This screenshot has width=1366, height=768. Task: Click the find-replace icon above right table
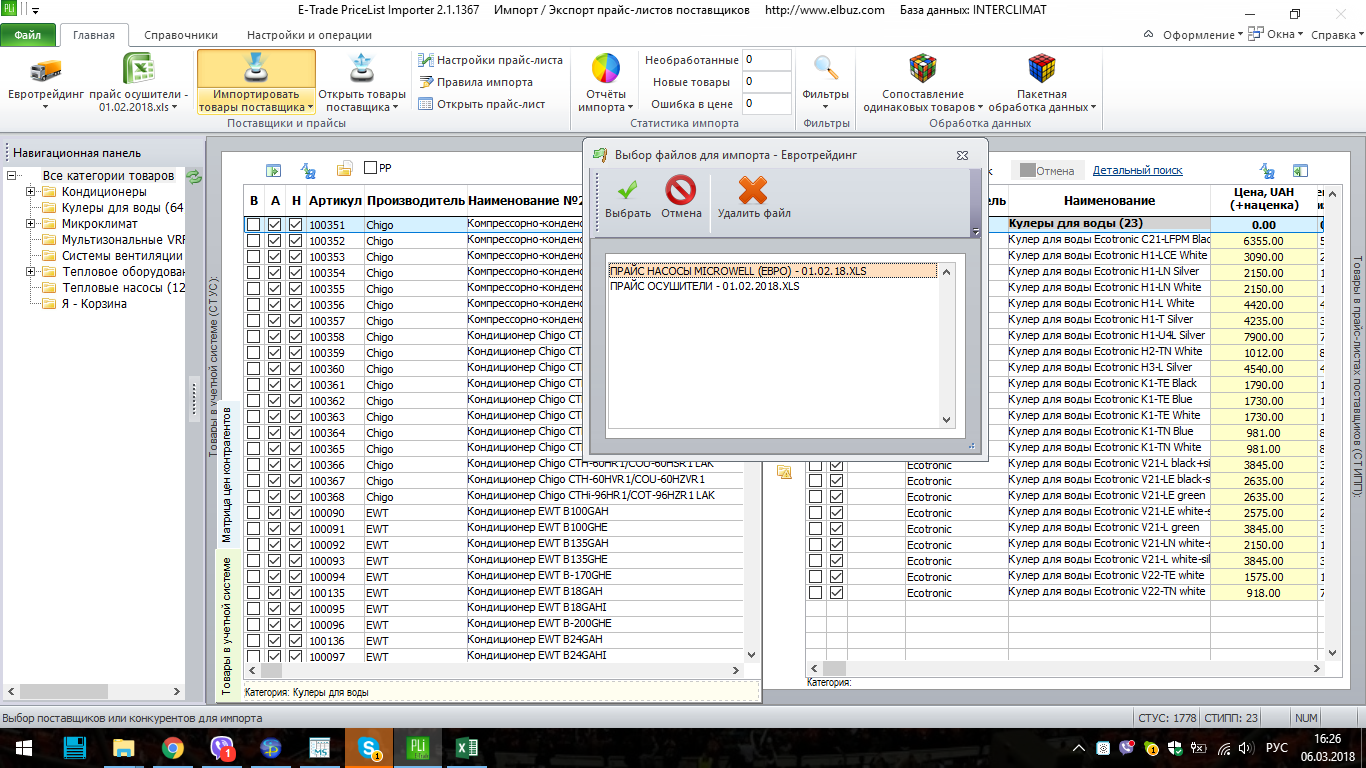[x=1267, y=171]
